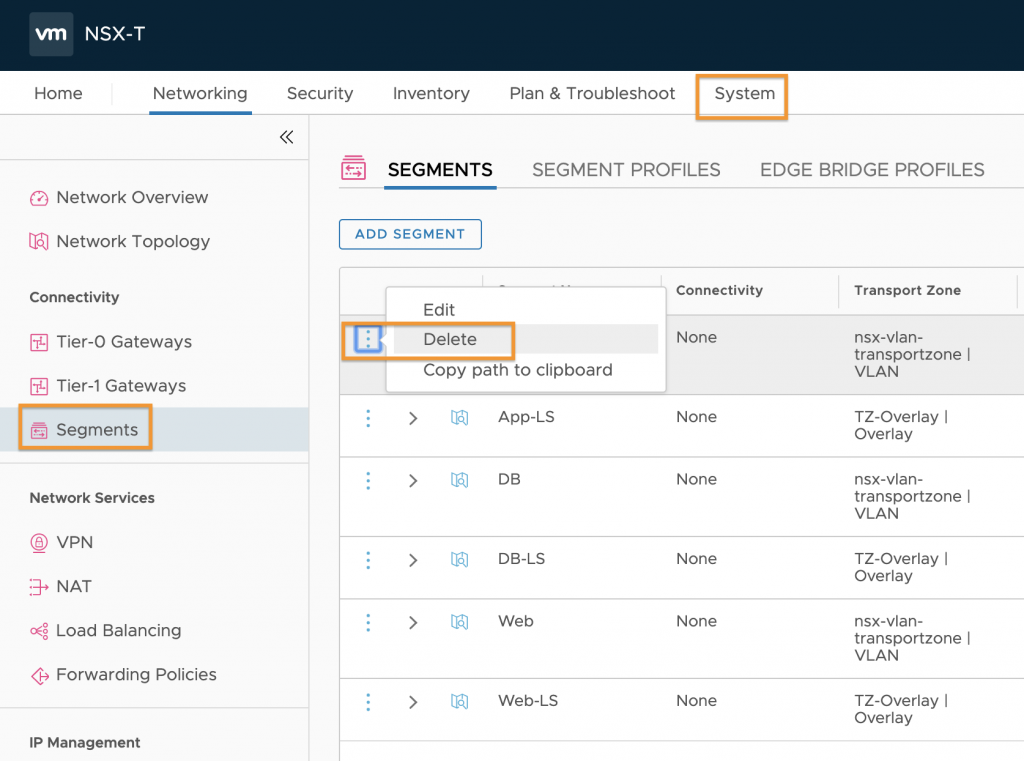This screenshot has height=761, width=1024.
Task: Click the DB segment name
Action: 509,479
